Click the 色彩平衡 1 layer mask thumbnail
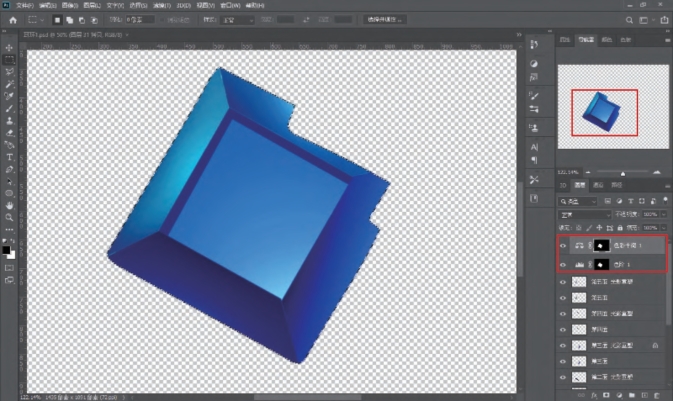 click(601, 246)
